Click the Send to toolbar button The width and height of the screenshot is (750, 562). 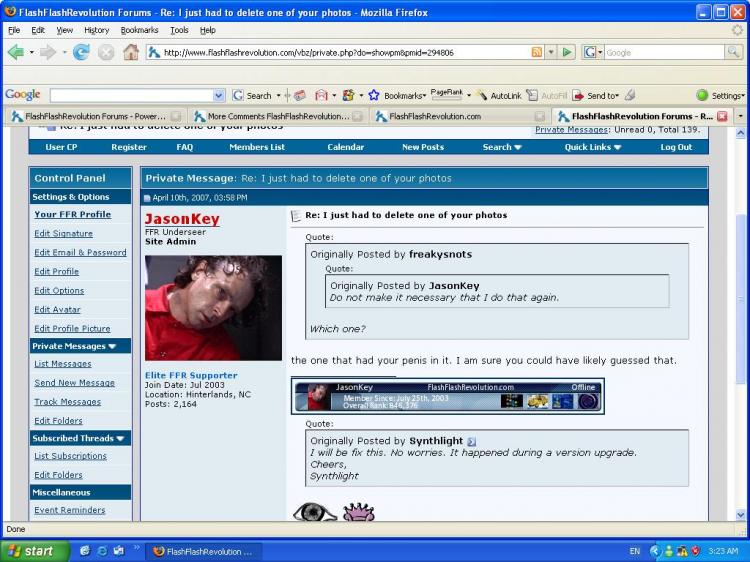[x=595, y=96]
